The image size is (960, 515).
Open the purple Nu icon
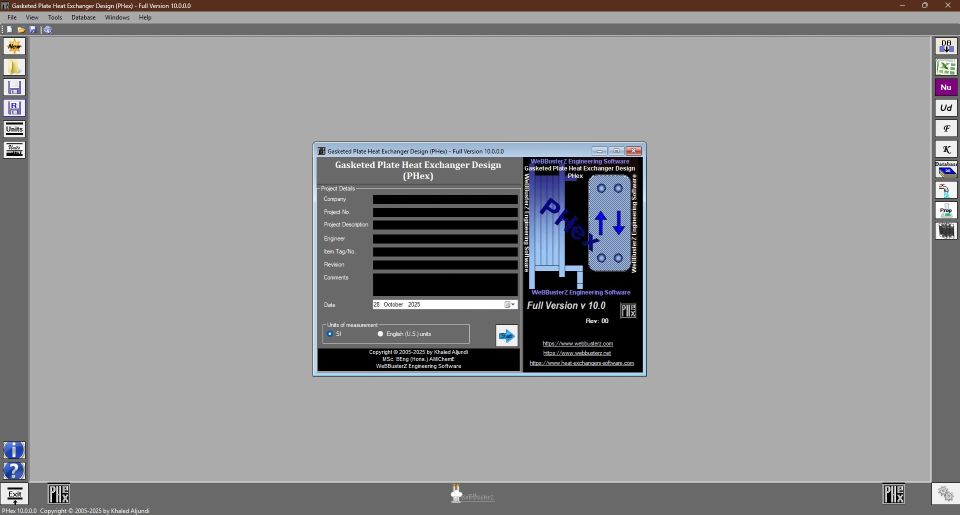pyautogui.click(x=946, y=88)
